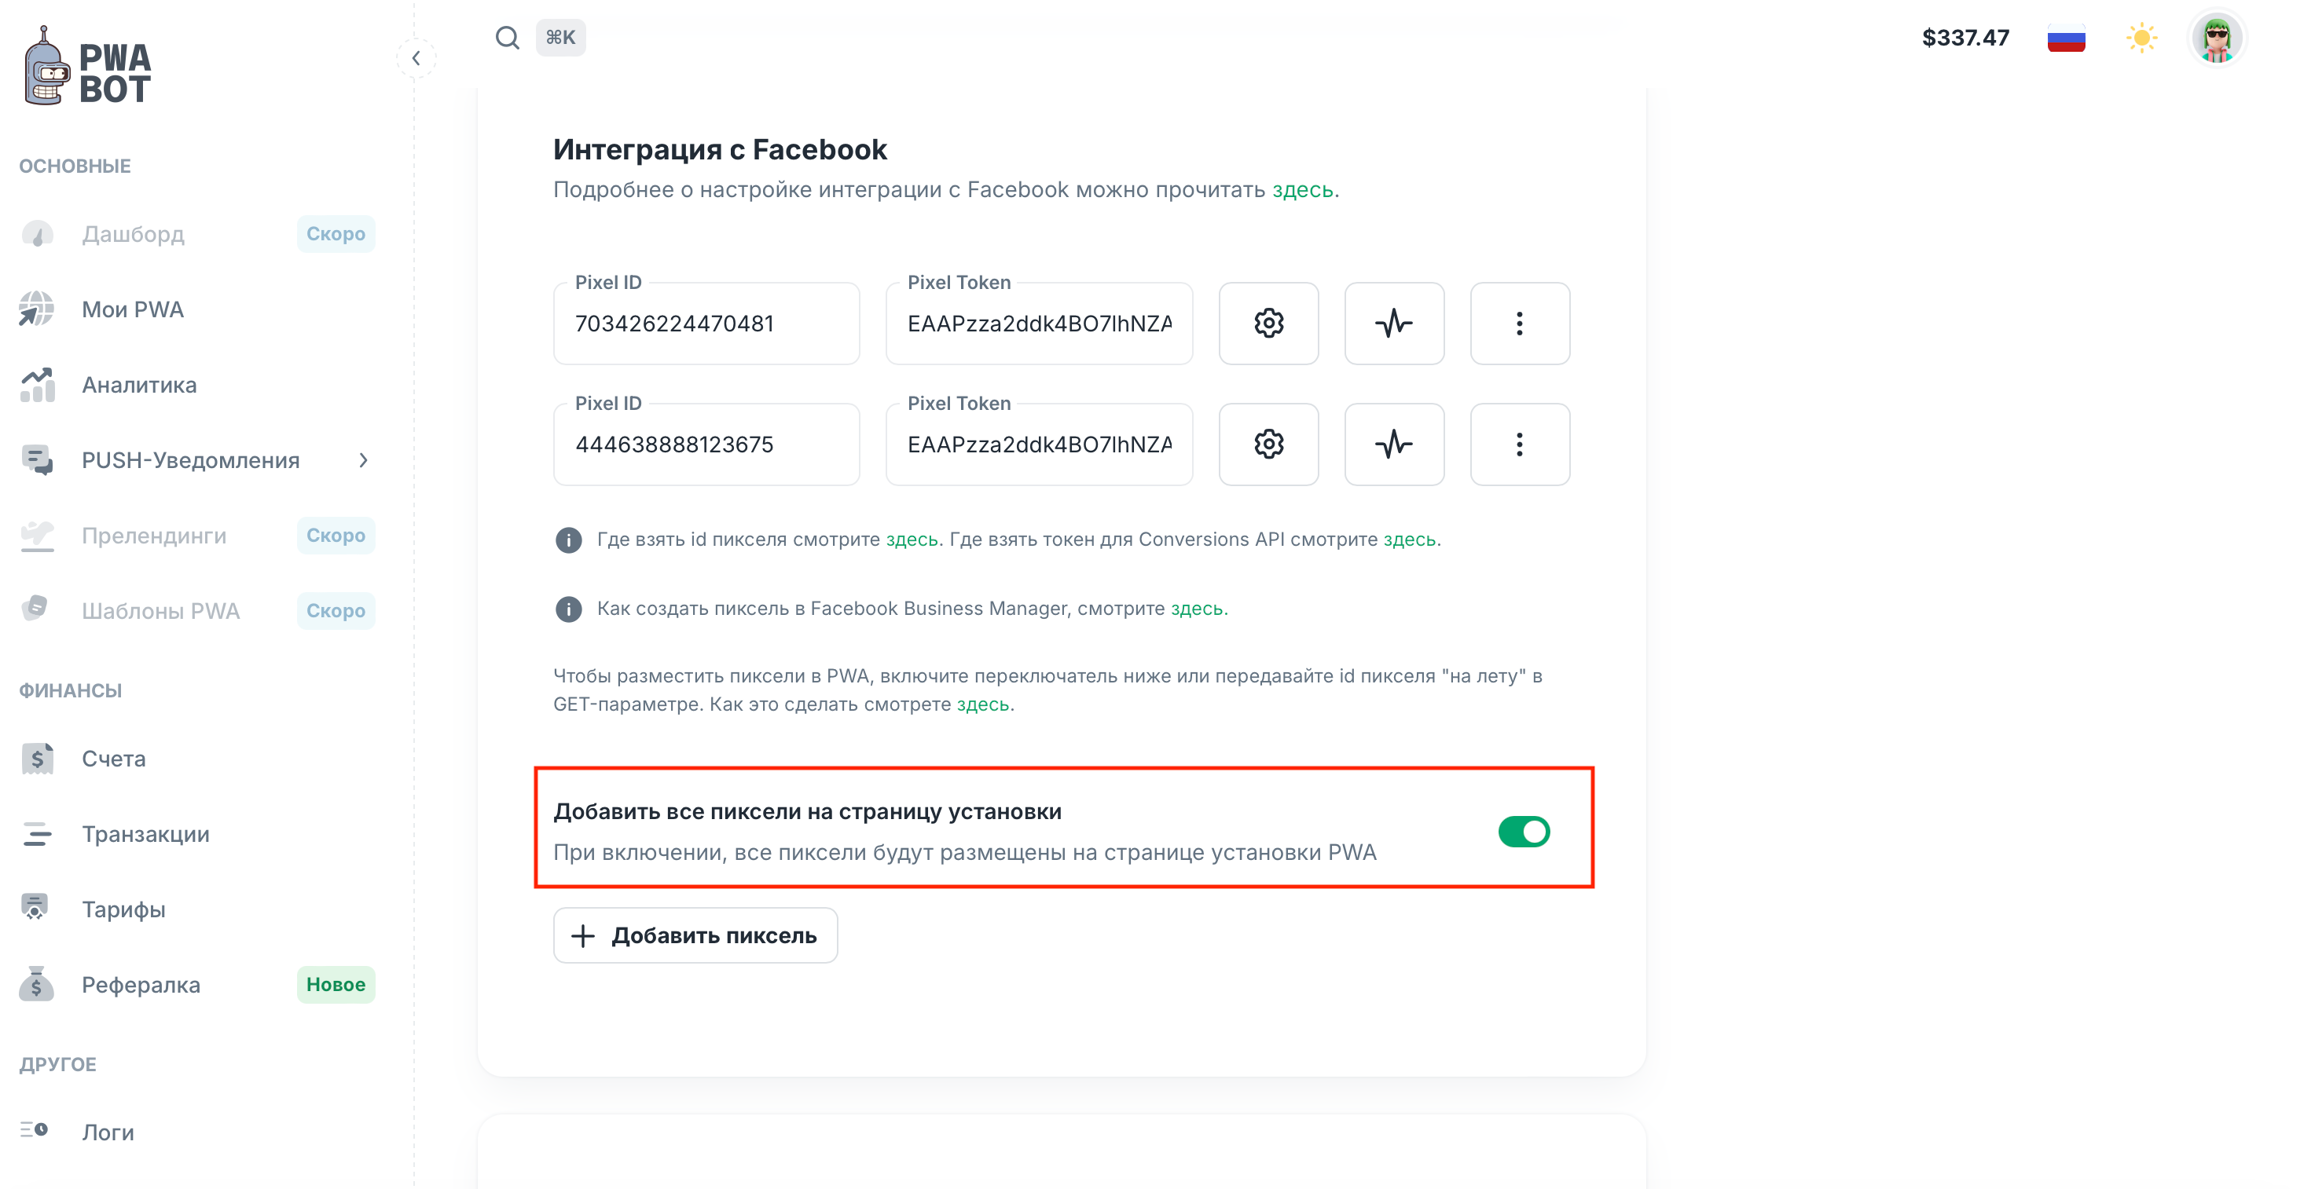This screenshot has width=2304, height=1189.
Task: Click the PWA BOT logo
Action: point(88,66)
